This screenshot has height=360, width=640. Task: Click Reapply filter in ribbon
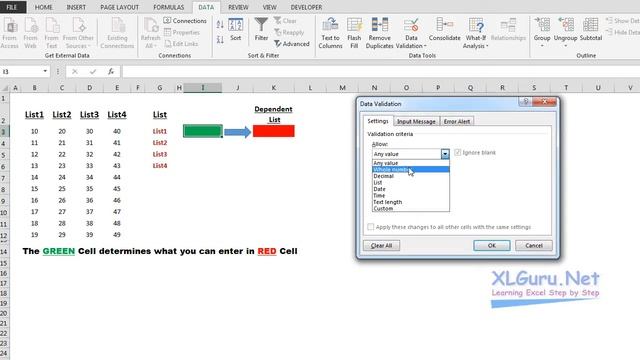pos(289,32)
